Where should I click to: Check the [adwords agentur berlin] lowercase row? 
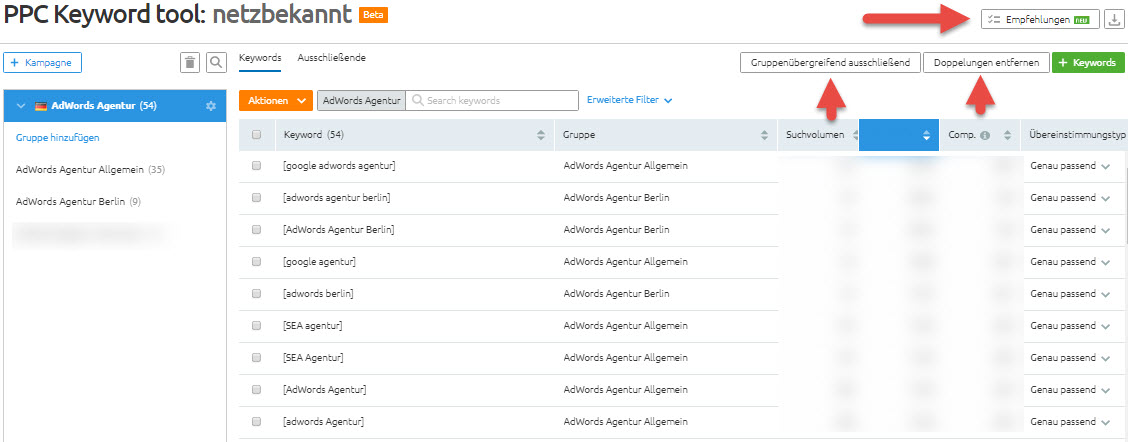pyautogui.click(x=257, y=197)
